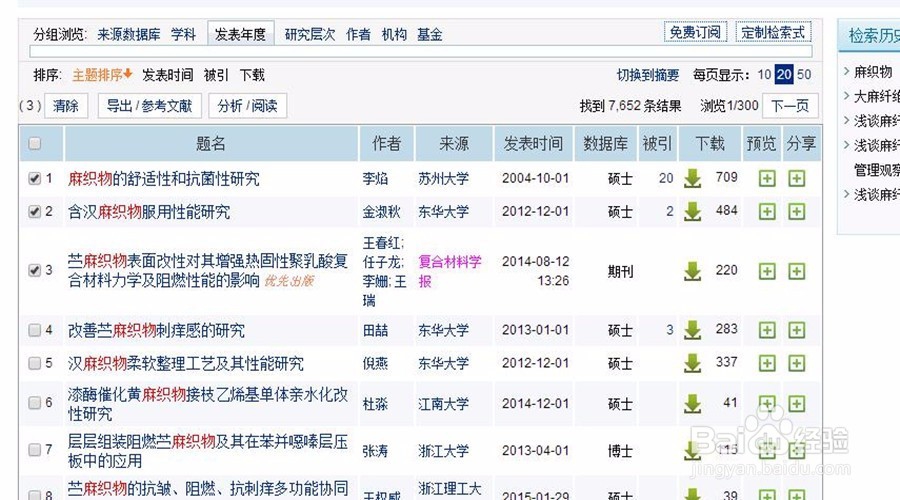Share the paper in row 1
Screen dimensions: 900x500
(x=796, y=179)
